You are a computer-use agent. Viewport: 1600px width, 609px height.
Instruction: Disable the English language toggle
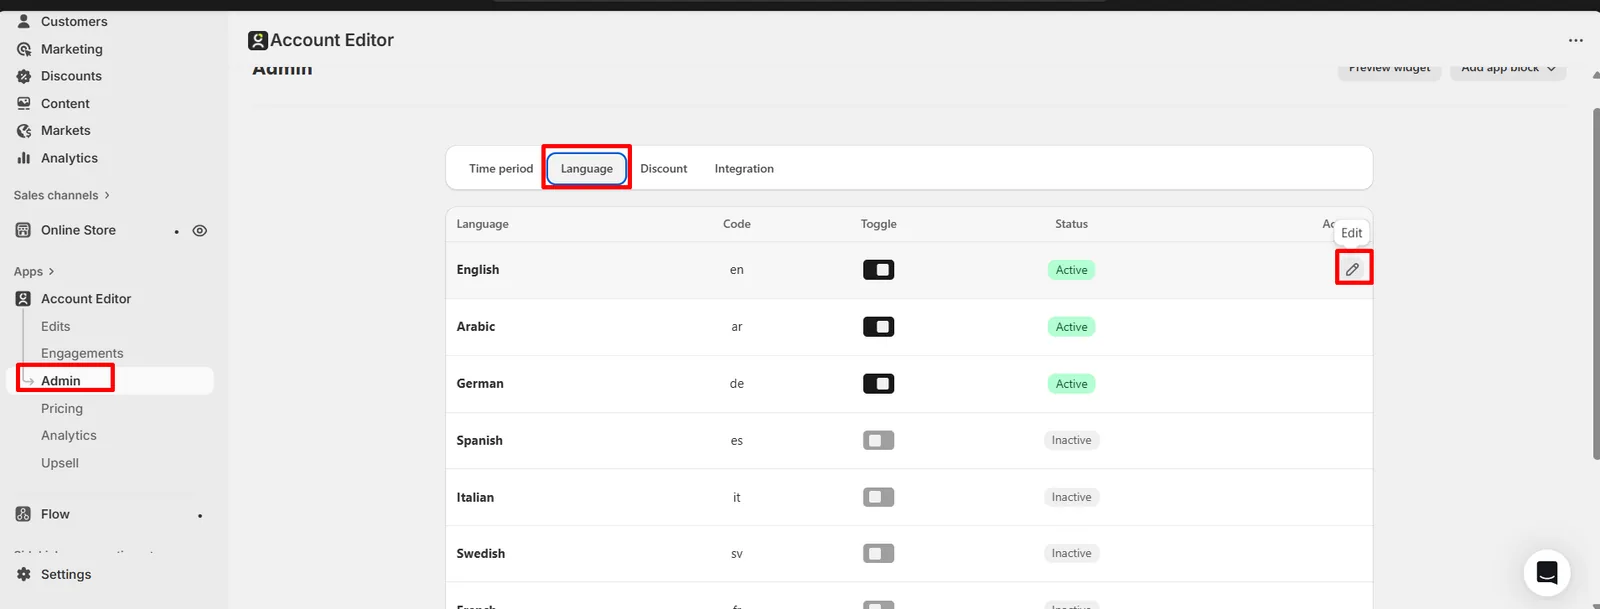pos(878,270)
